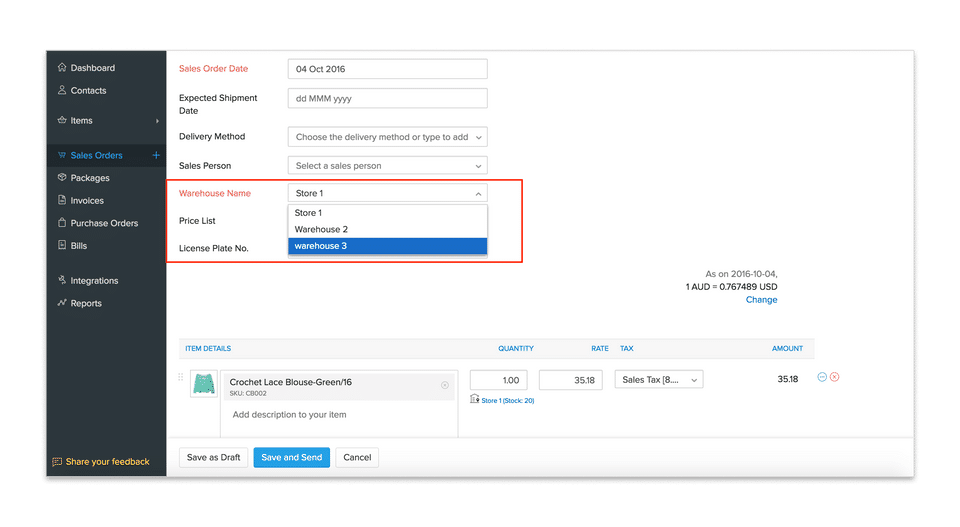Click the SKU: CB002 text

(x=248, y=394)
